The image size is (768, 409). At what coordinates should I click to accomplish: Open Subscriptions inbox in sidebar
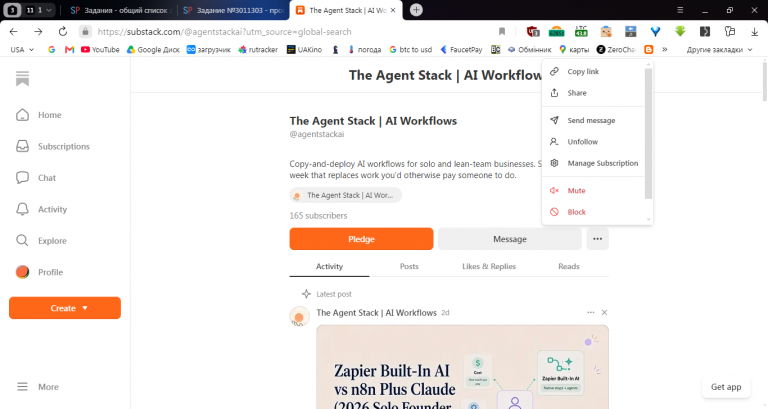52,146
